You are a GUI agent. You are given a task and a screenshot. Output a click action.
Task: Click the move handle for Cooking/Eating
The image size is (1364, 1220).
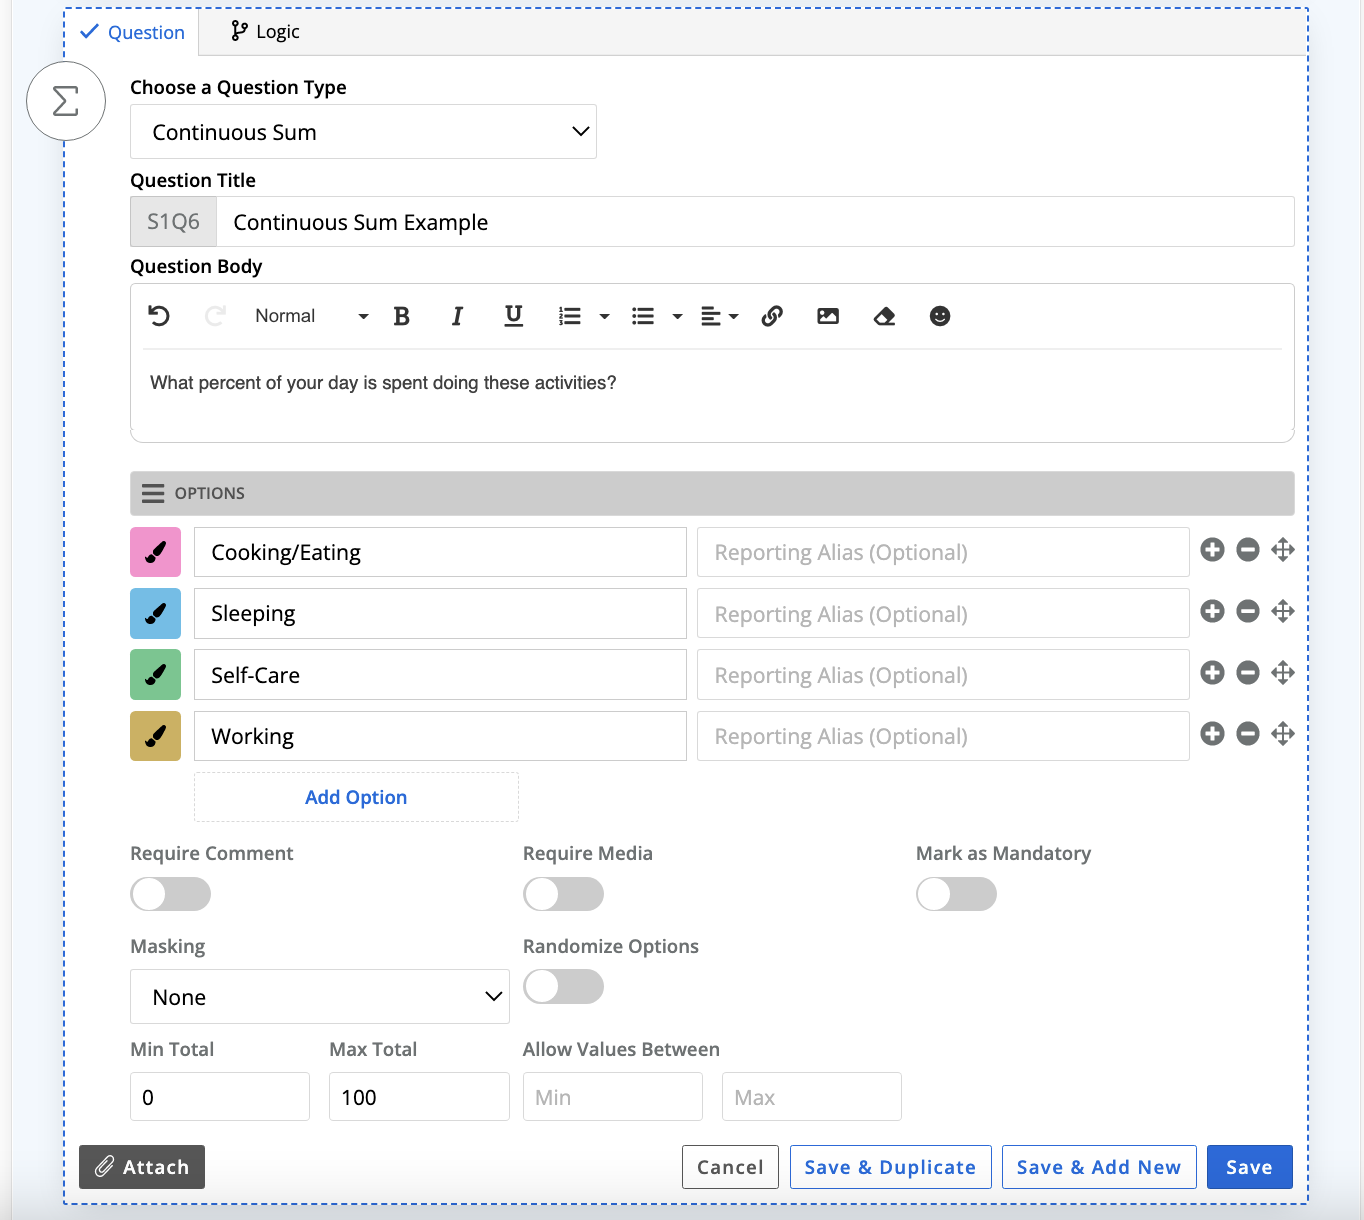tap(1283, 550)
